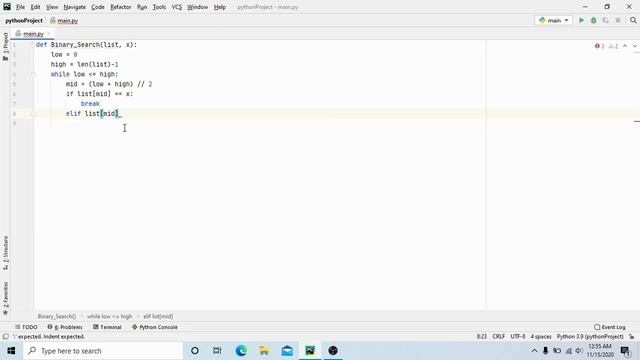Click Binary_Search() breadcrumb
Viewport: 640px width, 360px height.
[x=57, y=316]
